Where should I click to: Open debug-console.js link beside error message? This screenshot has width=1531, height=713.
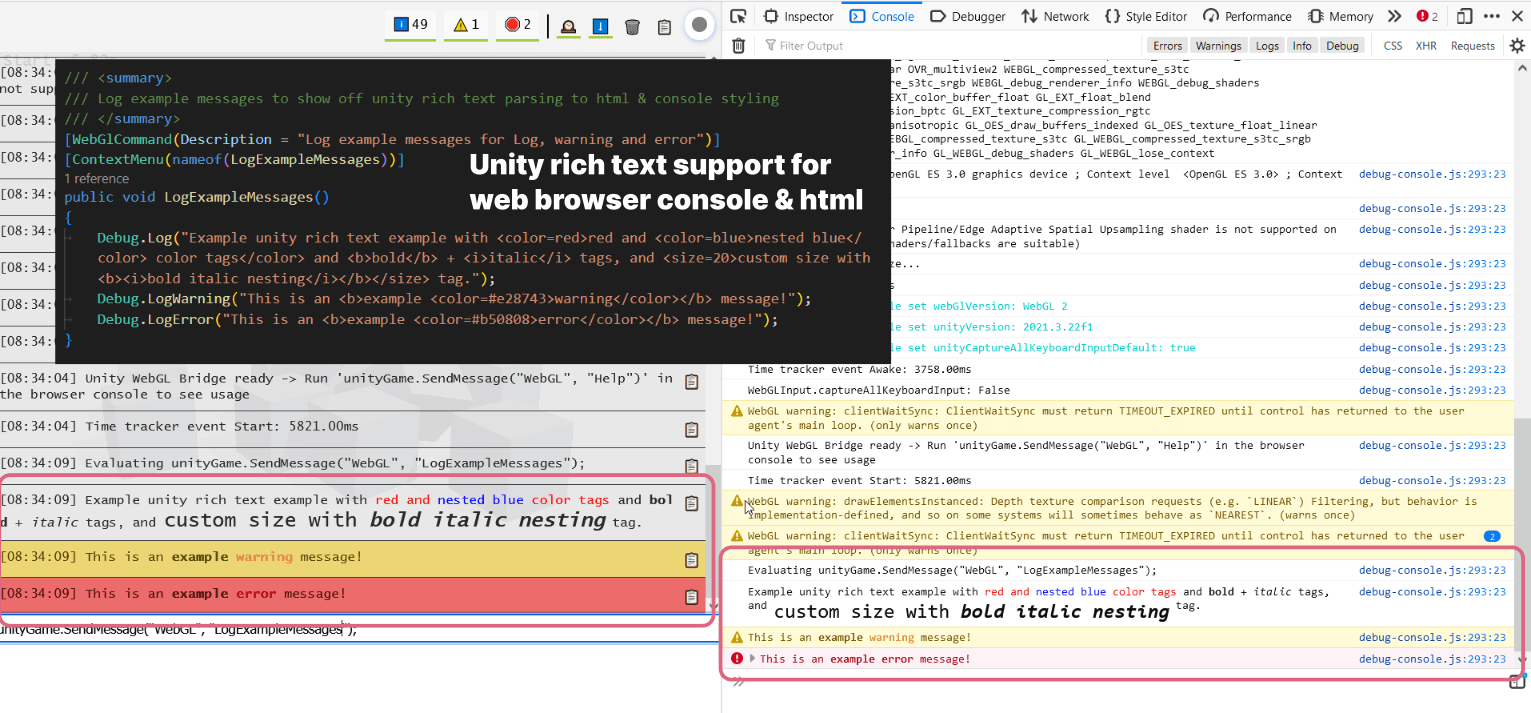click(x=1431, y=659)
